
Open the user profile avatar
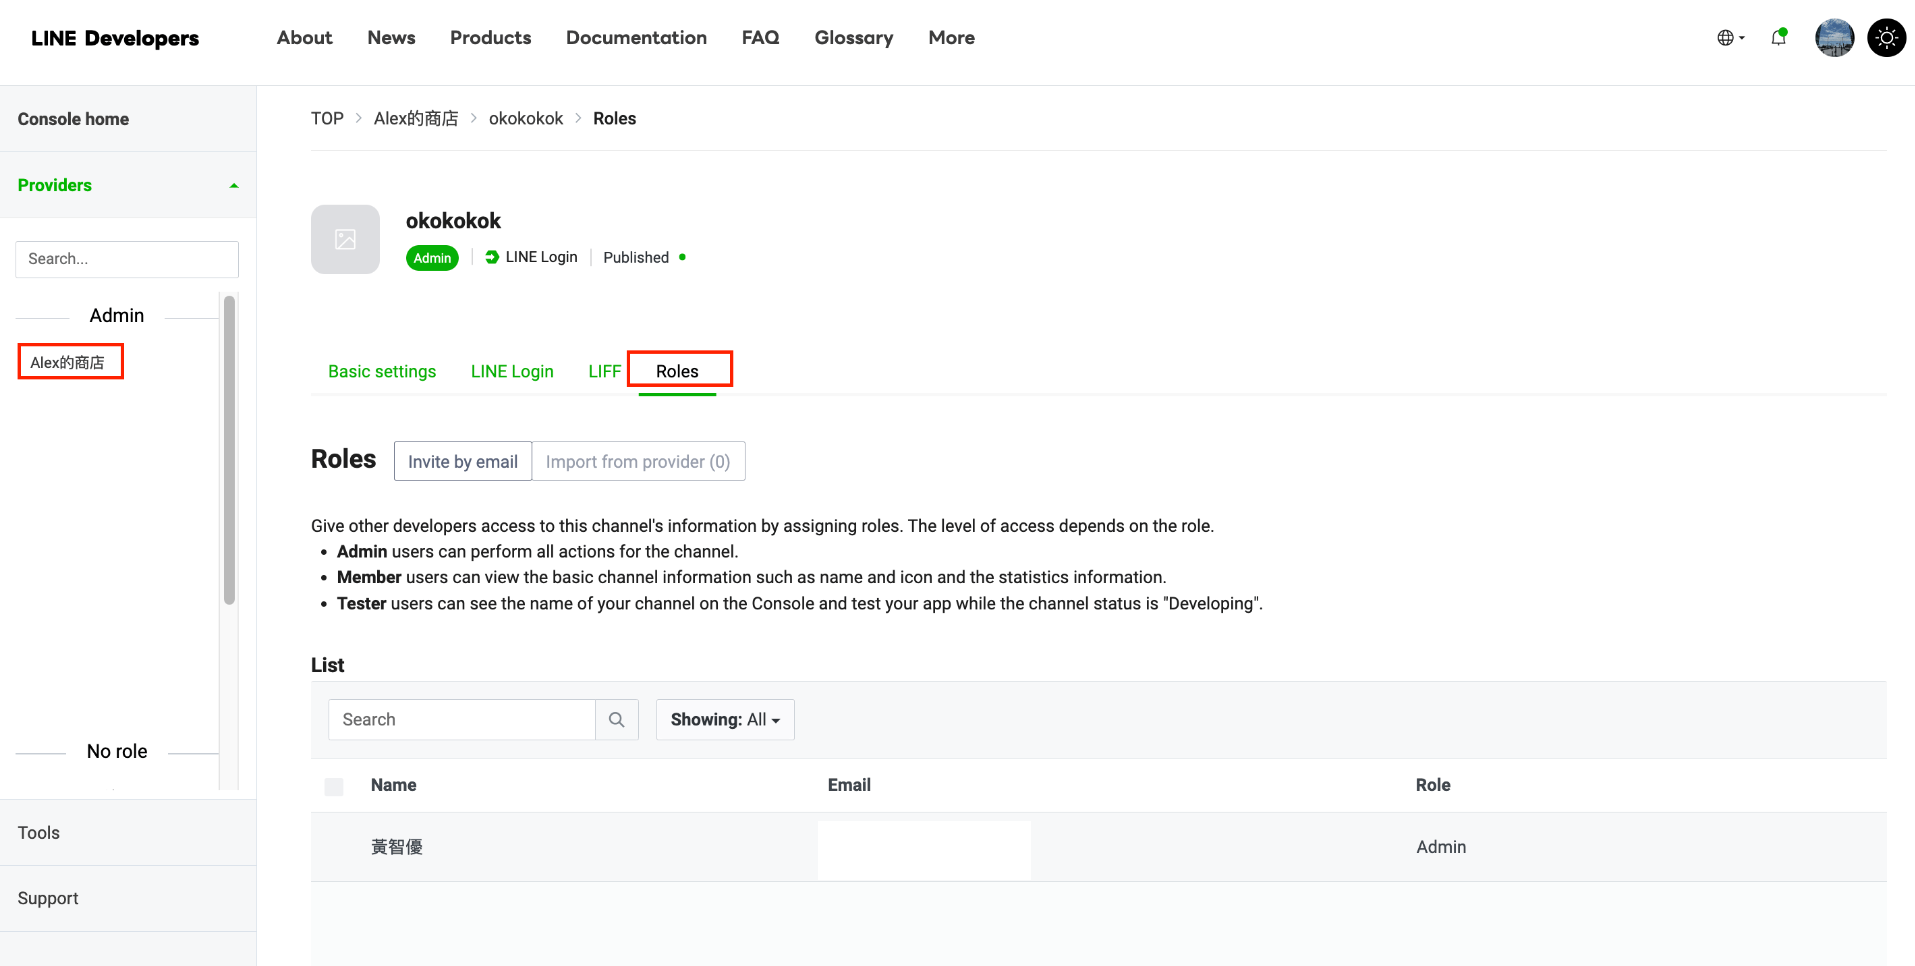click(x=1835, y=38)
